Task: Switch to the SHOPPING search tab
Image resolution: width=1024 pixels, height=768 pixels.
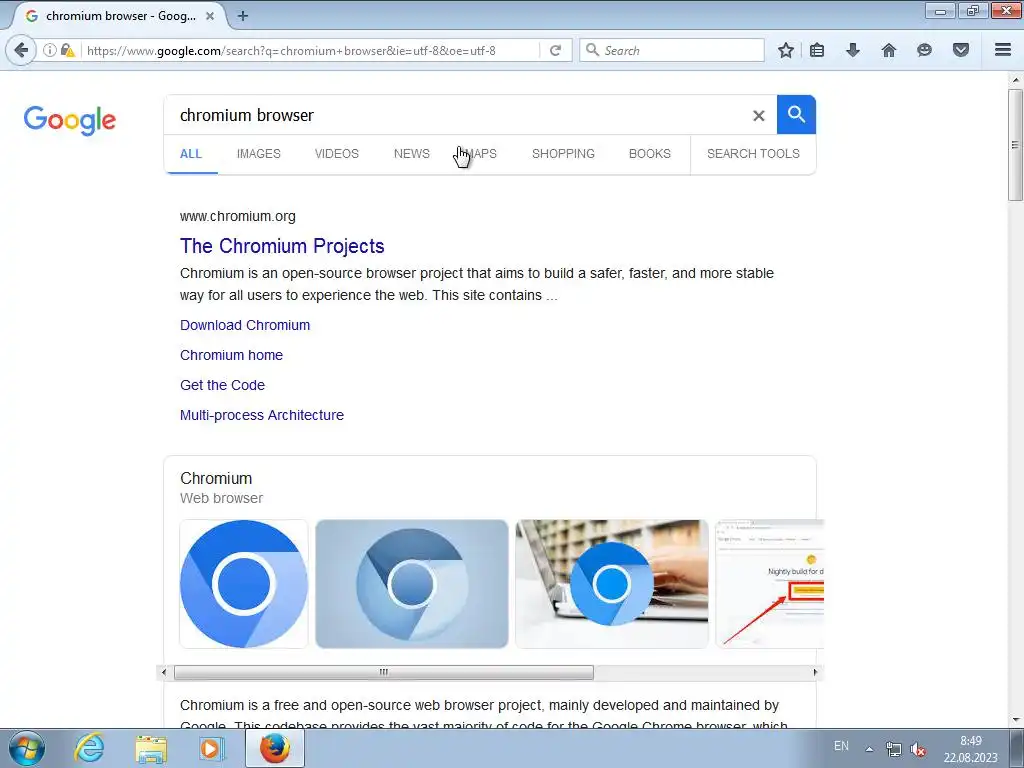Action: point(563,154)
